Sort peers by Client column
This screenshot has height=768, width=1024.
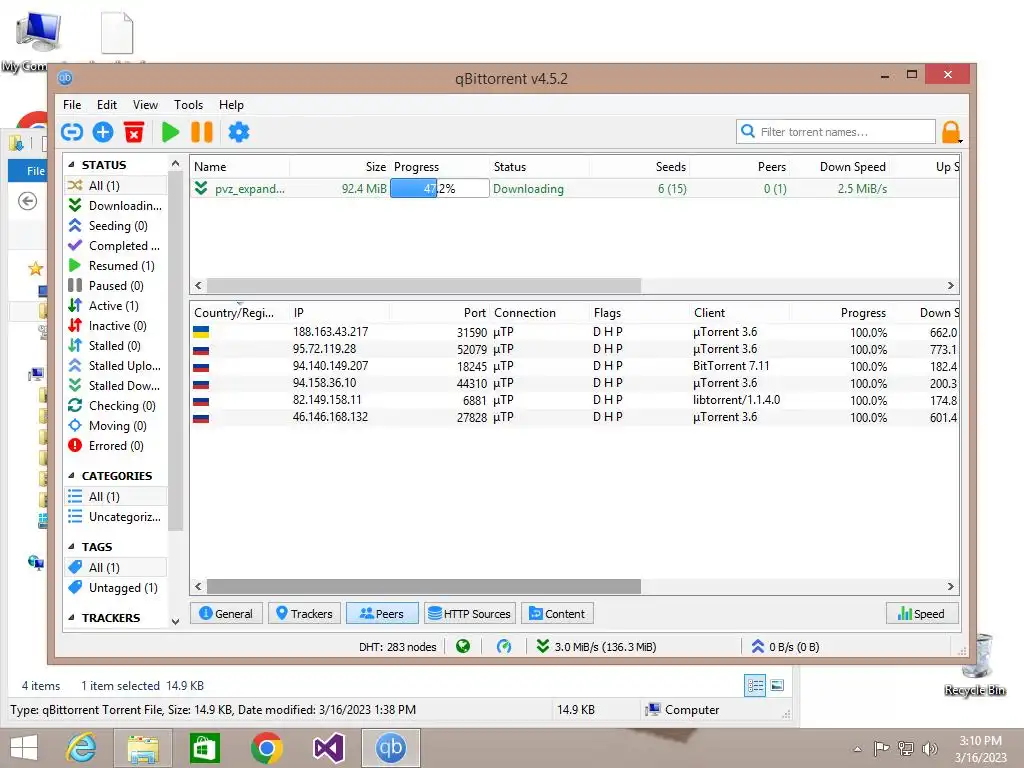coord(709,313)
